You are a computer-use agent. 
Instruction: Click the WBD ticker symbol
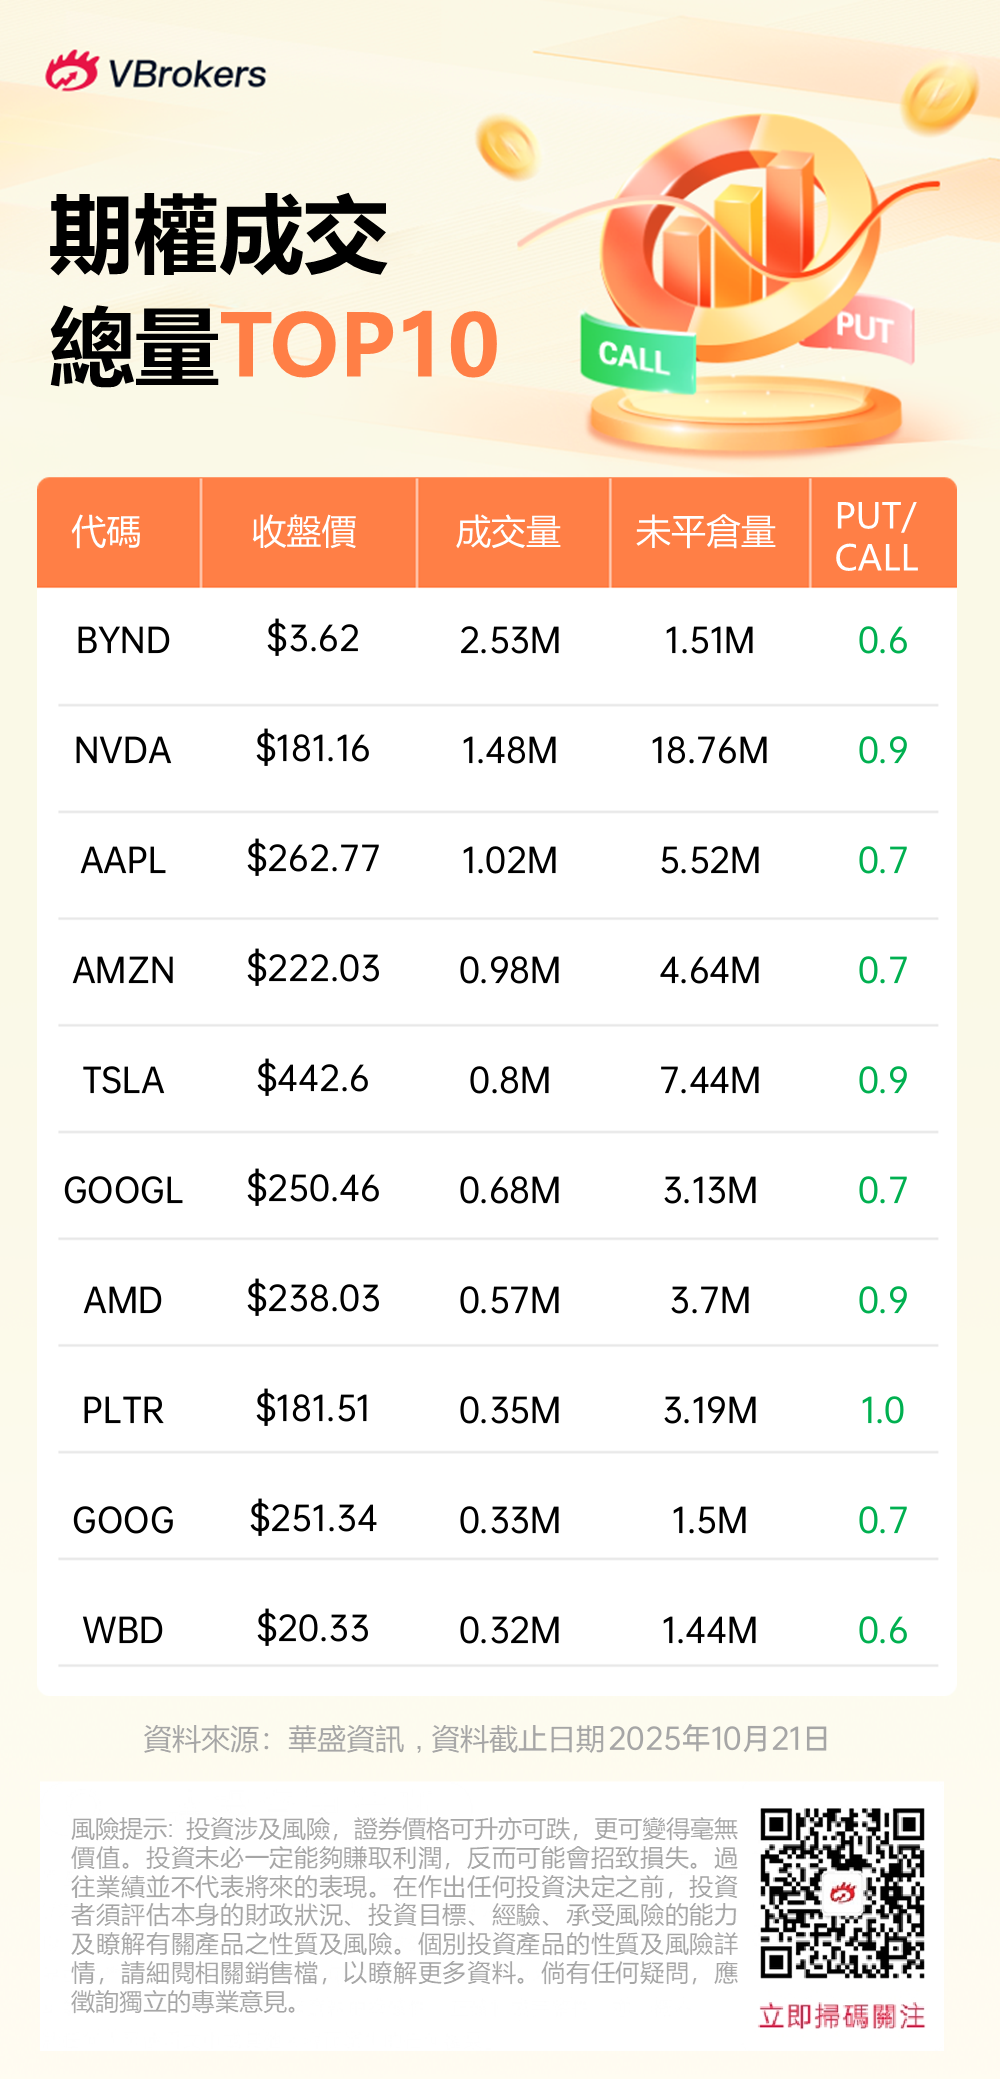tap(123, 1630)
